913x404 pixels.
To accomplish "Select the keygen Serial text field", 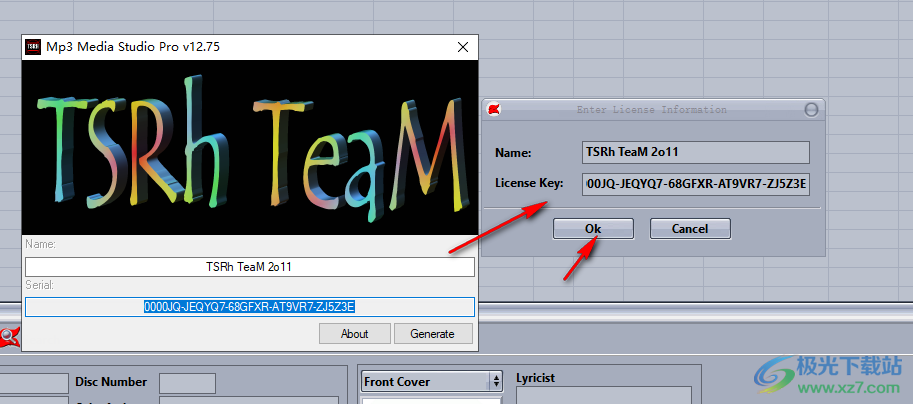I will click(249, 307).
